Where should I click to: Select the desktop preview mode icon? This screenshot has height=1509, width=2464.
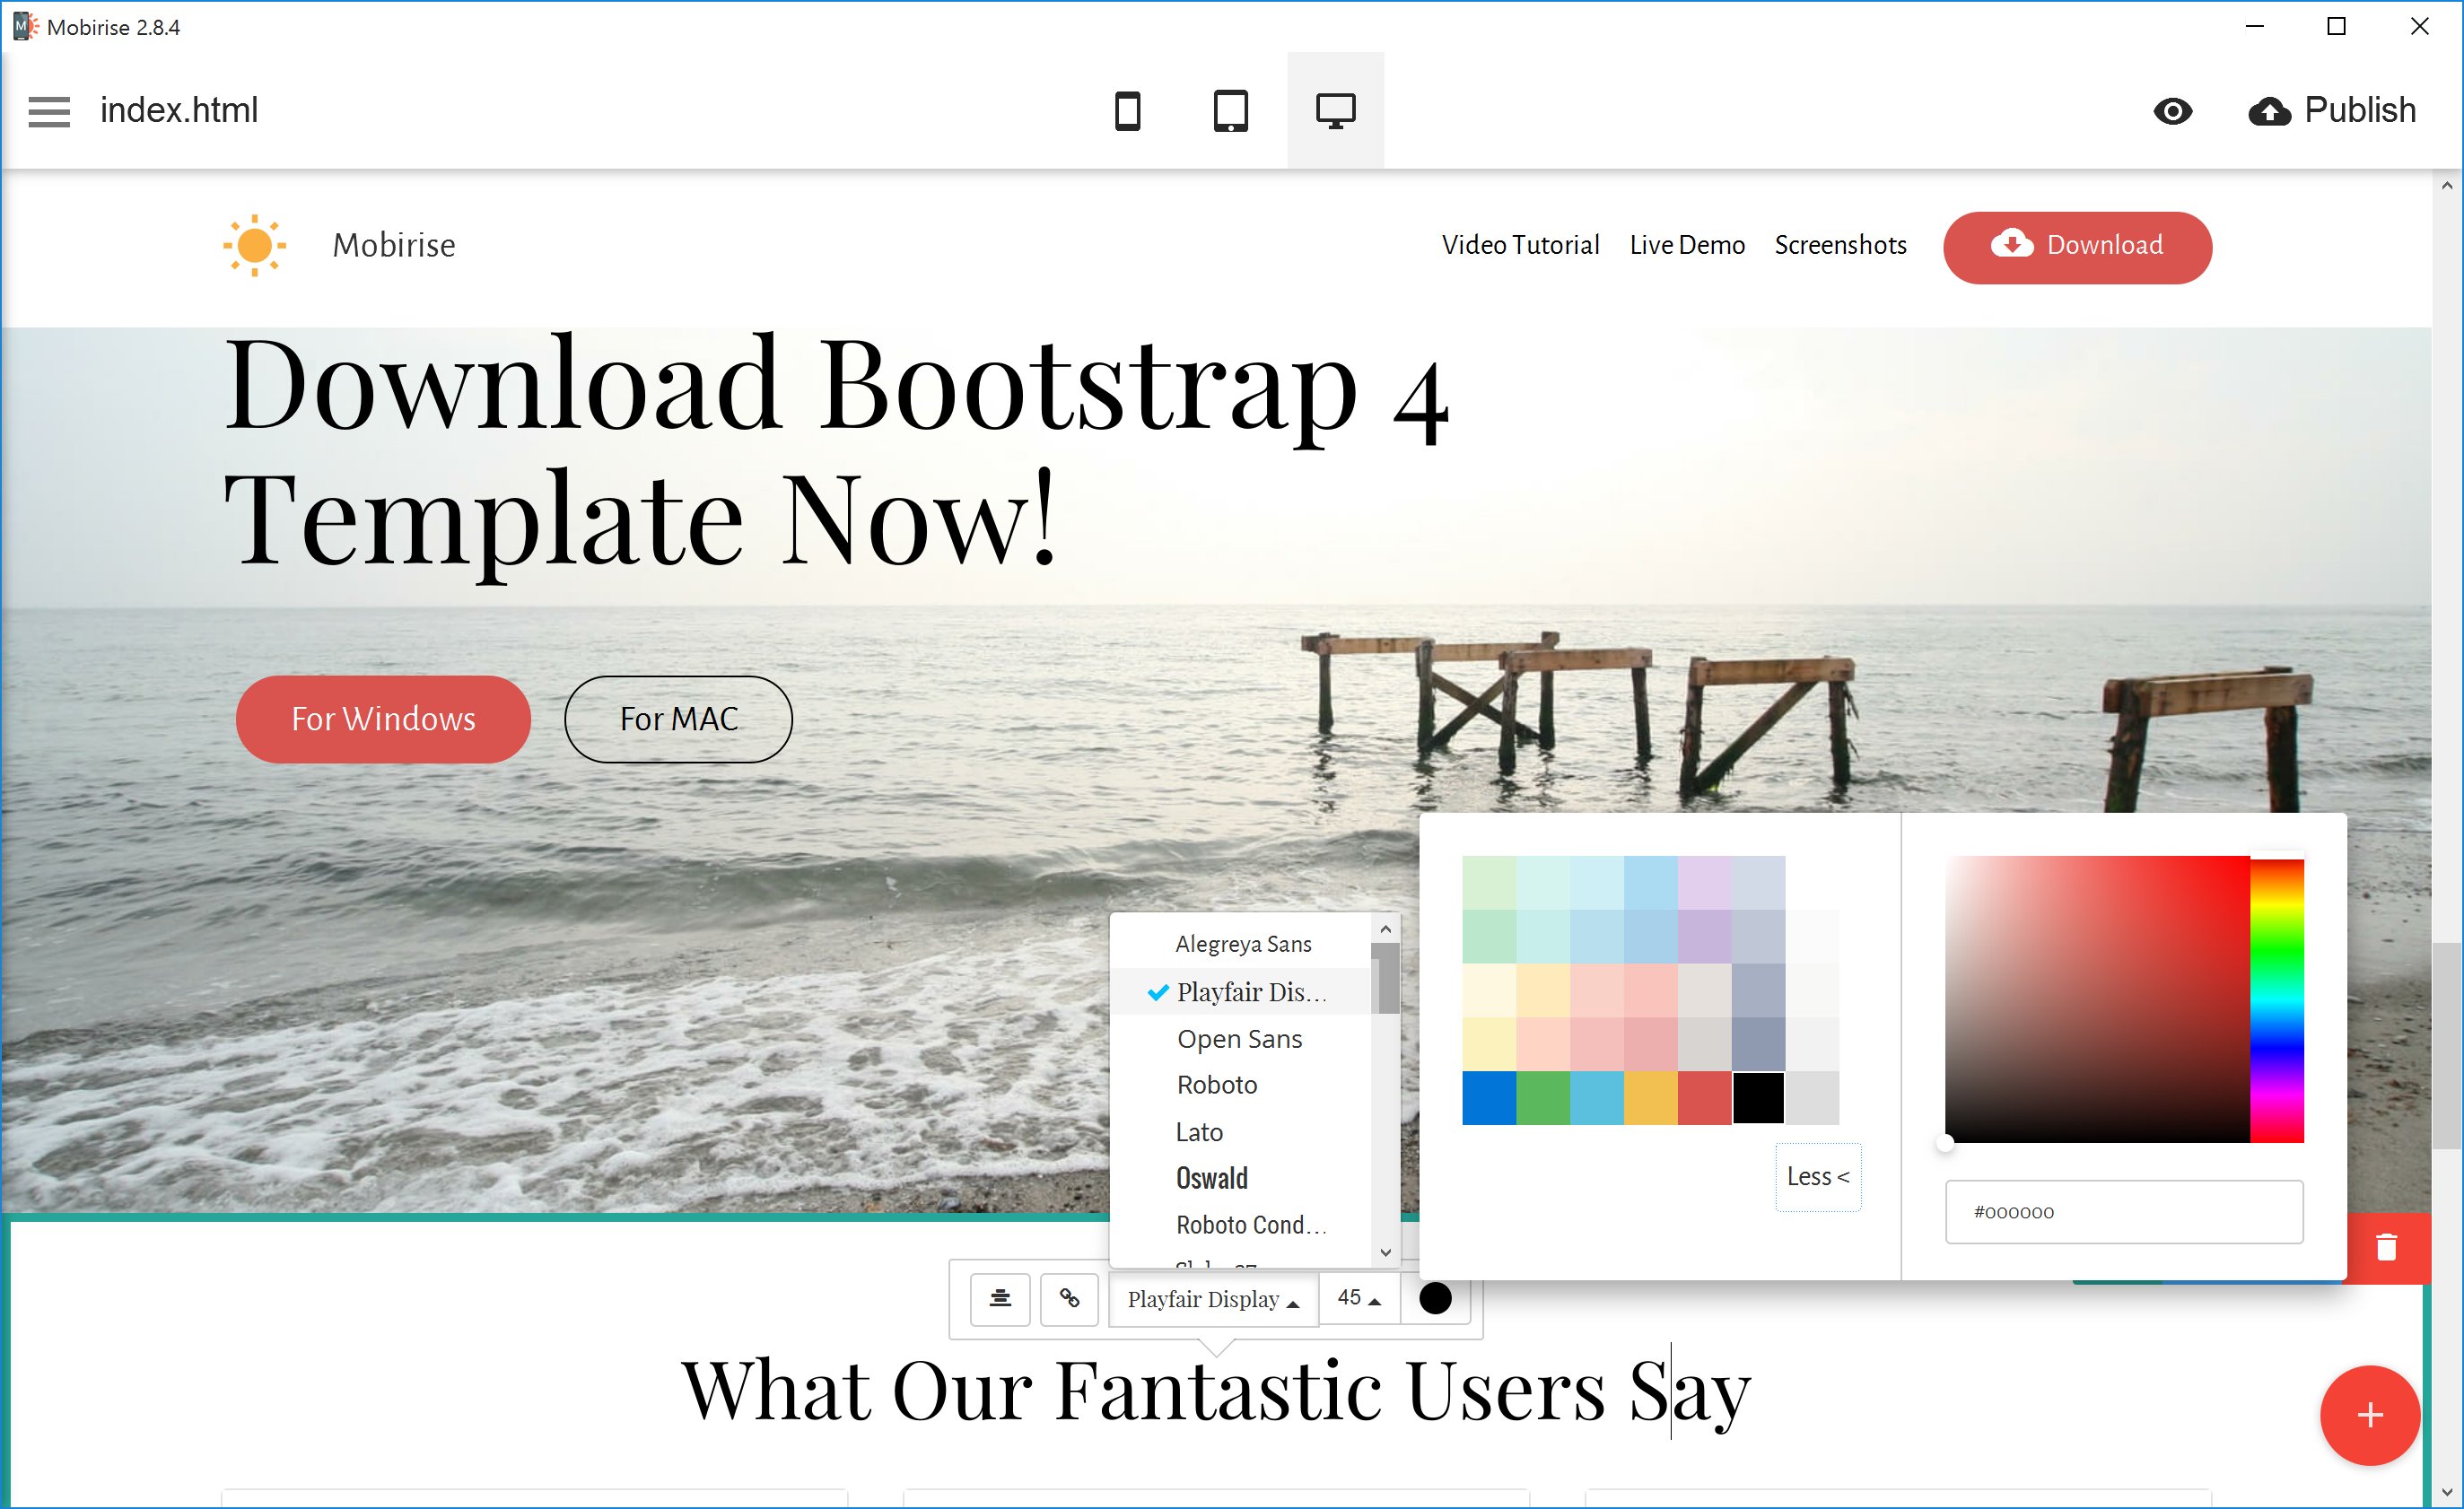click(1336, 110)
